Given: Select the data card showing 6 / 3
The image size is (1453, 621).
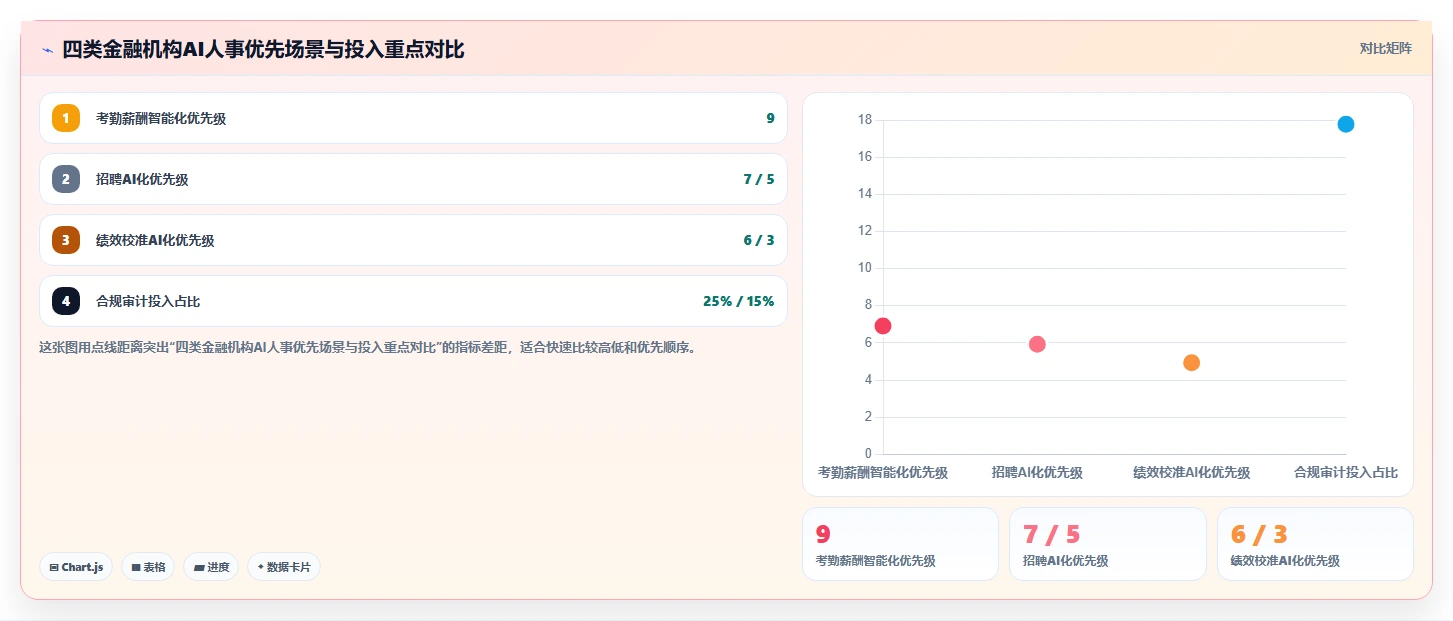Looking at the screenshot, I should [1315, 544].
